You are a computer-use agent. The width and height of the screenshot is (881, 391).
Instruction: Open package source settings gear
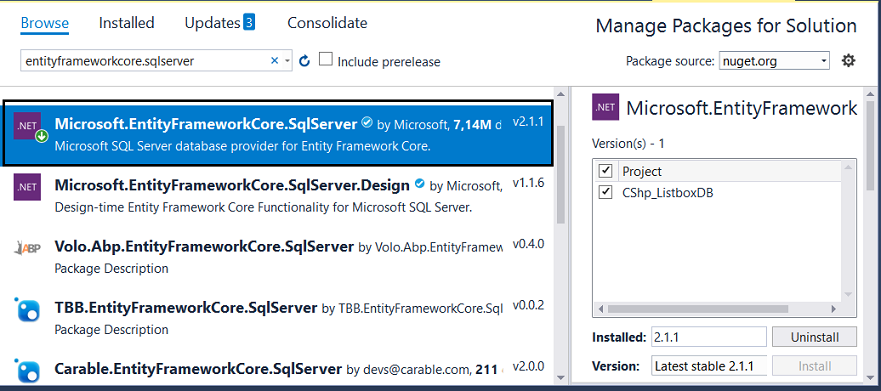click(x=848, y=61)
